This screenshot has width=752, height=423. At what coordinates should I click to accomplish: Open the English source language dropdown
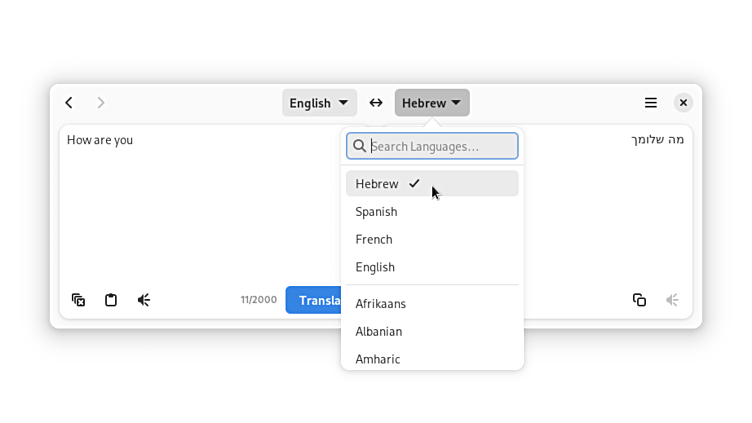coord(319,103)
